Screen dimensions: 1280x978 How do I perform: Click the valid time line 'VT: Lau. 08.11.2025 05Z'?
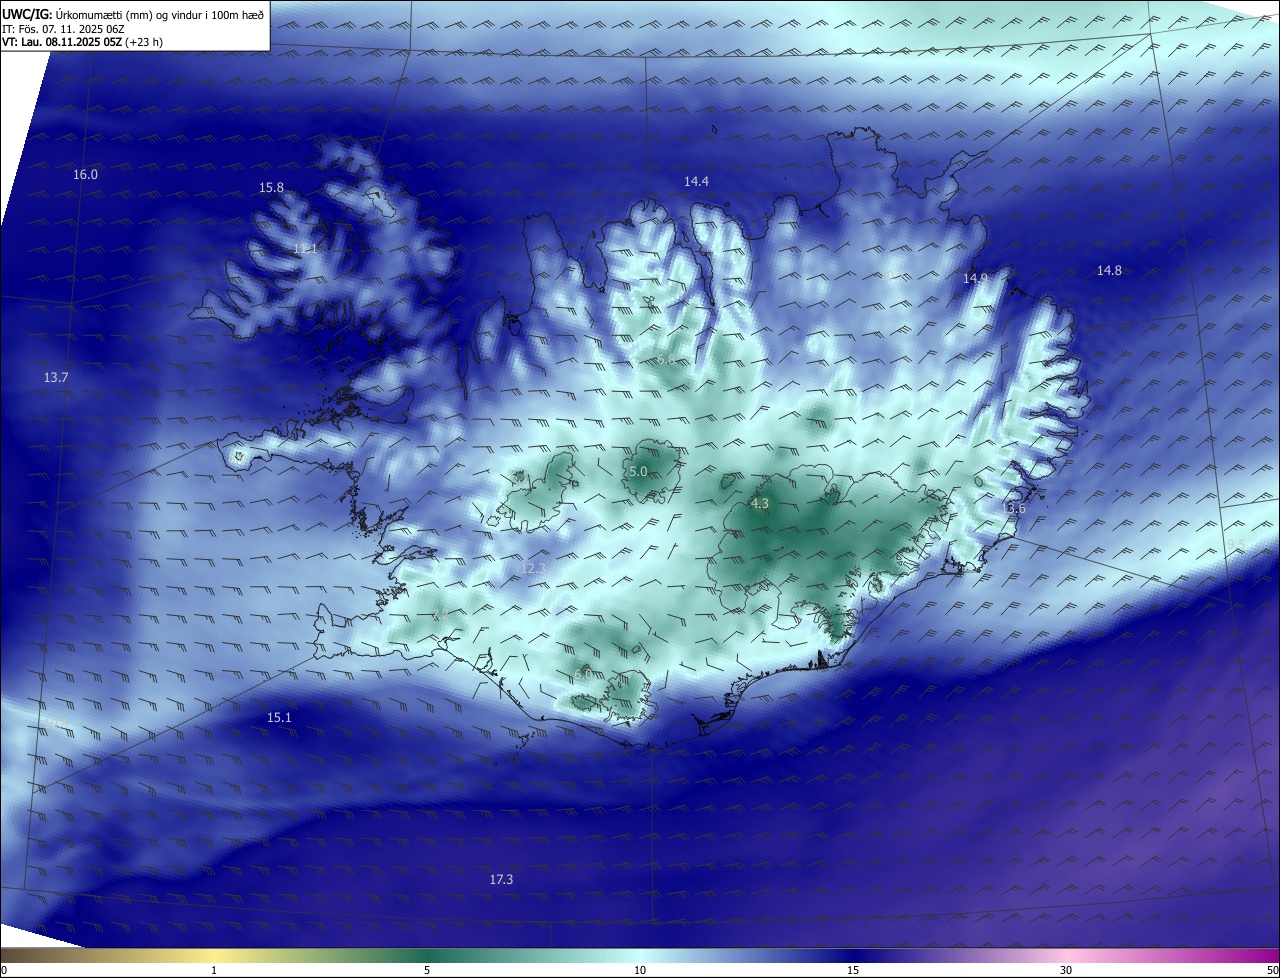[x=61, y=42]
